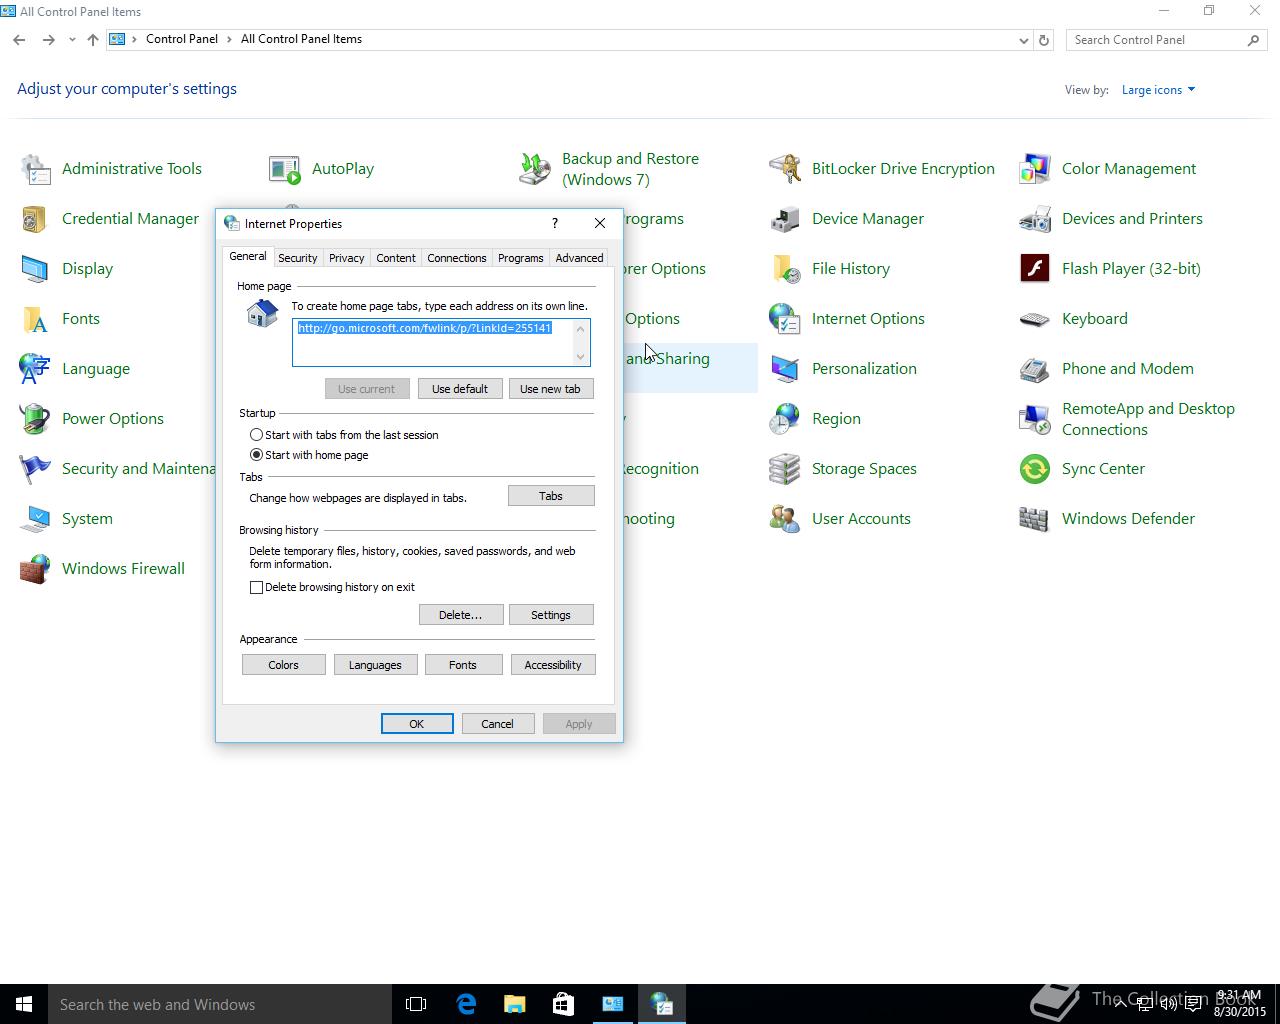
Task: Click the Refresh address bar button
Action: click(1044, 40)
